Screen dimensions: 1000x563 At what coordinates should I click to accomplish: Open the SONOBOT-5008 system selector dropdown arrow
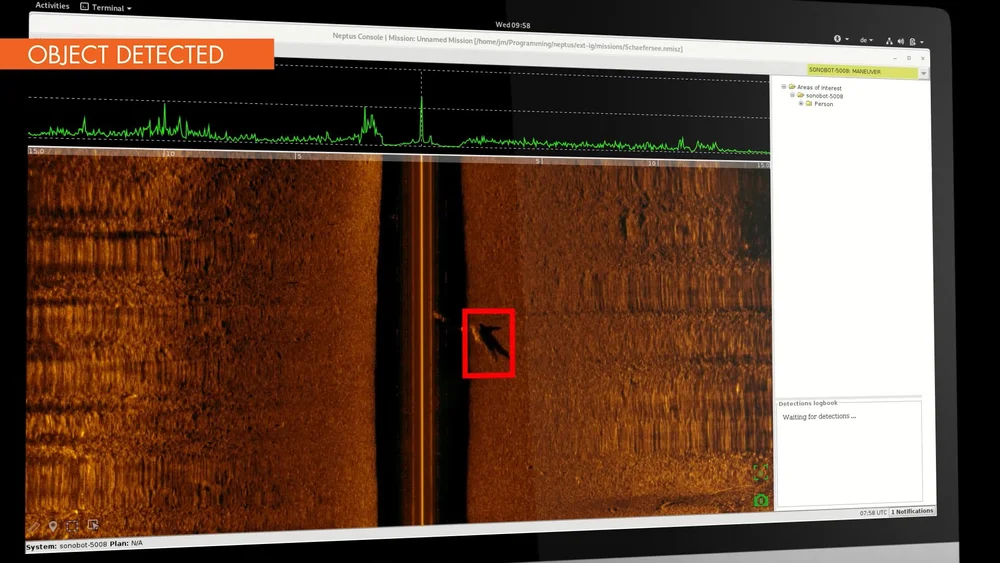(x=923, y=73)
